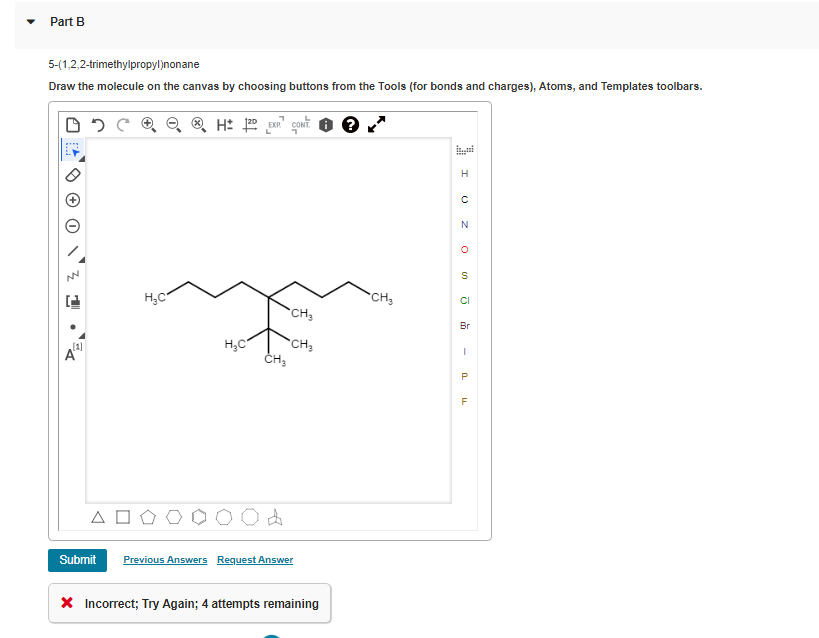This screenshot has width=819, height=638.
Task: Undo the last canvas action
Action: click(x=97, y=124)
